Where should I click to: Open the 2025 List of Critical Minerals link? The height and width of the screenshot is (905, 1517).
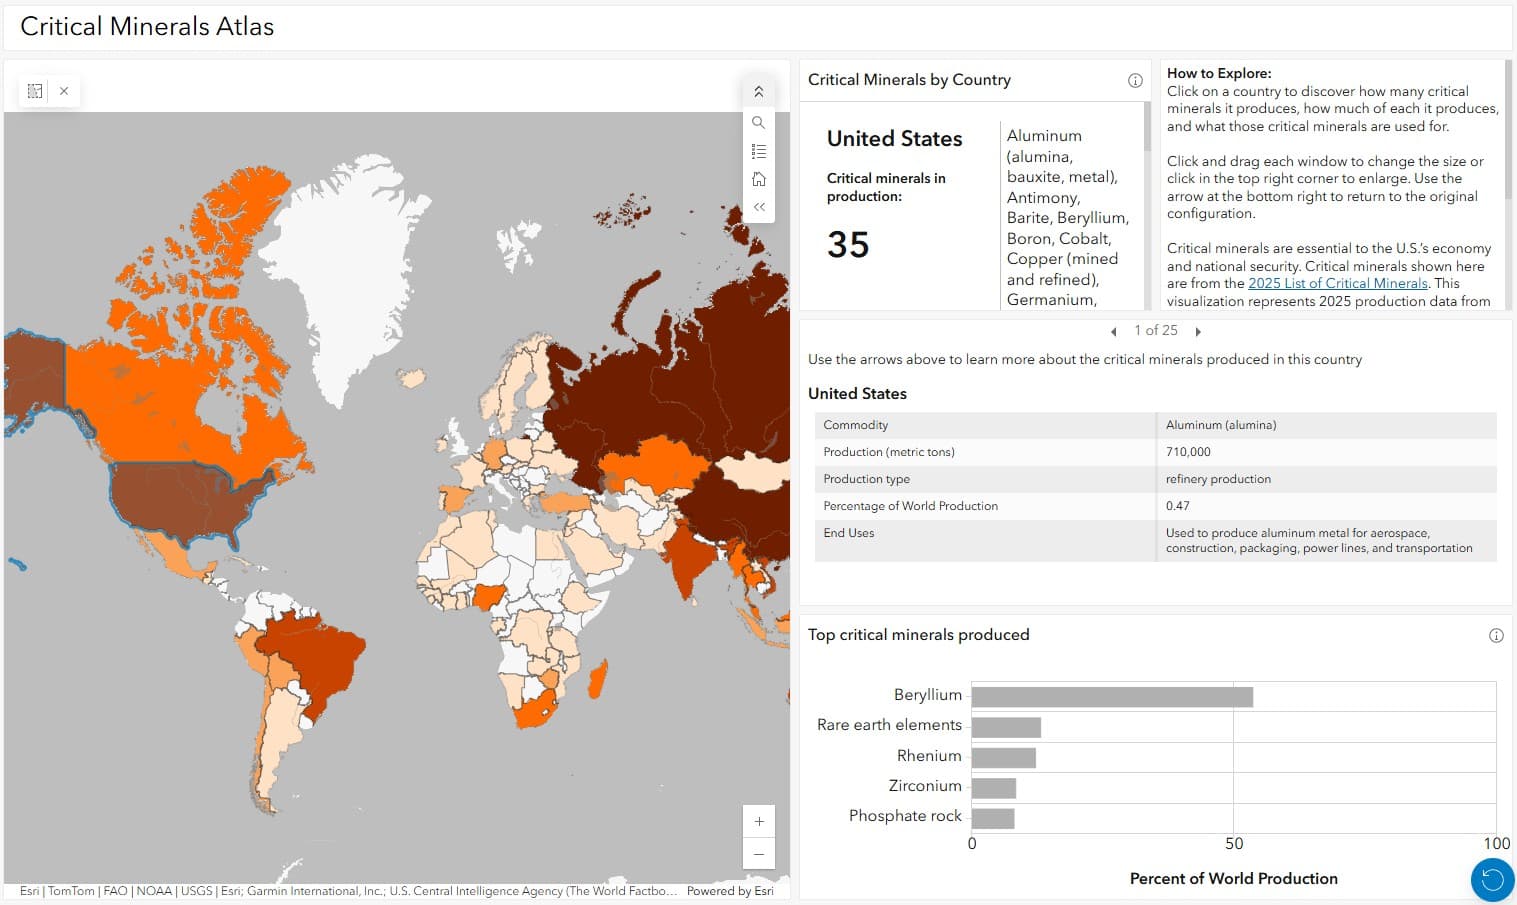click(x=1337, y=284)
